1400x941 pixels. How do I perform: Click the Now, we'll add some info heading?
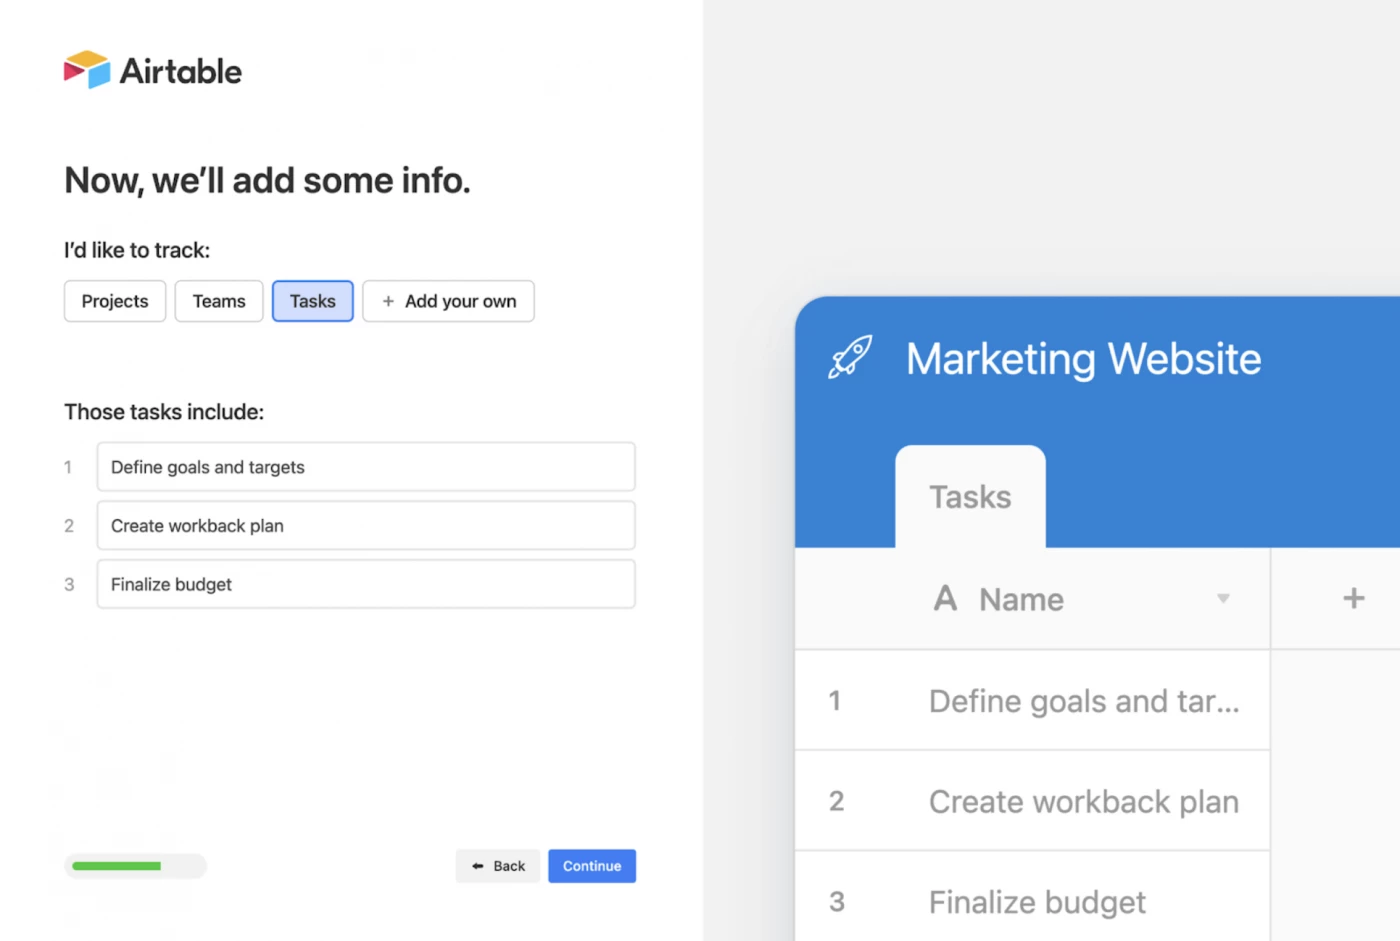tap(267, 180)
